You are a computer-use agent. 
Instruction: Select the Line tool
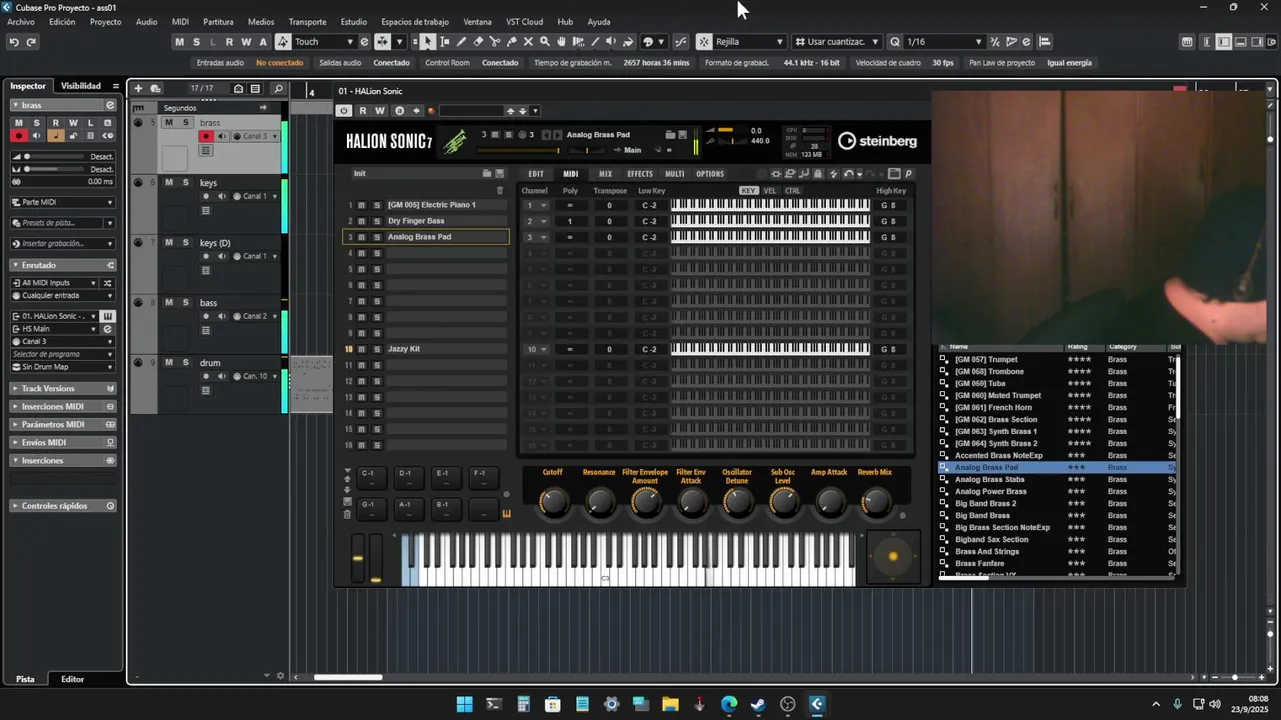[x=595, y=42]
